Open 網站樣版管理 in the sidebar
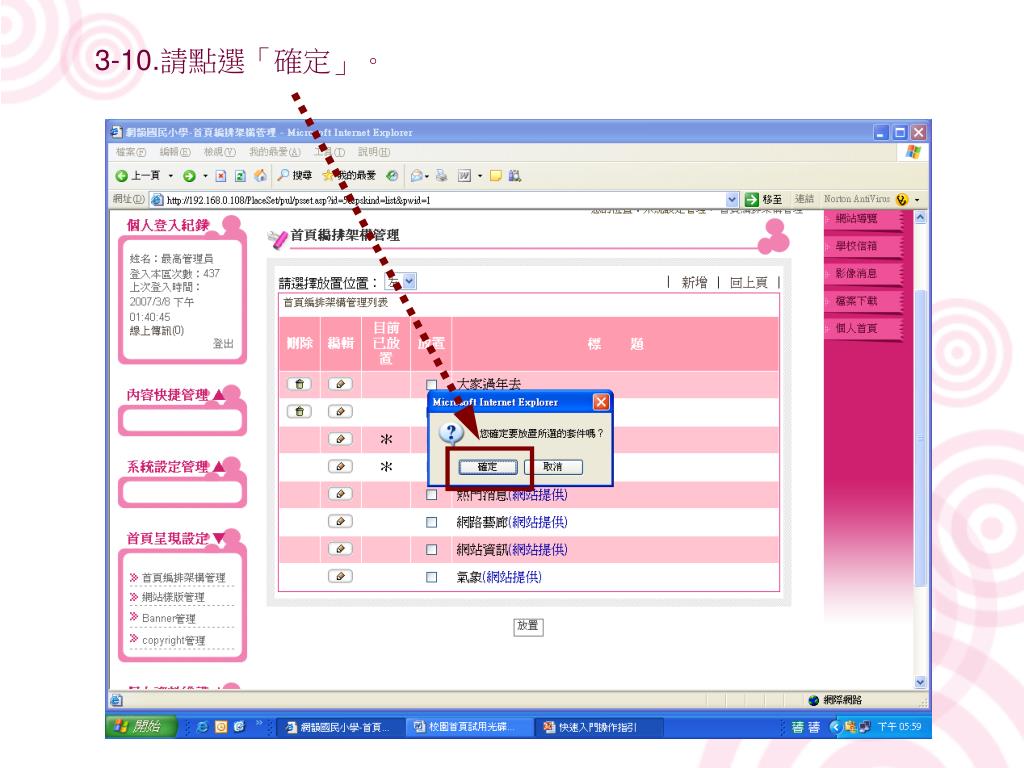1024x768 pixels. click(173, 597)
